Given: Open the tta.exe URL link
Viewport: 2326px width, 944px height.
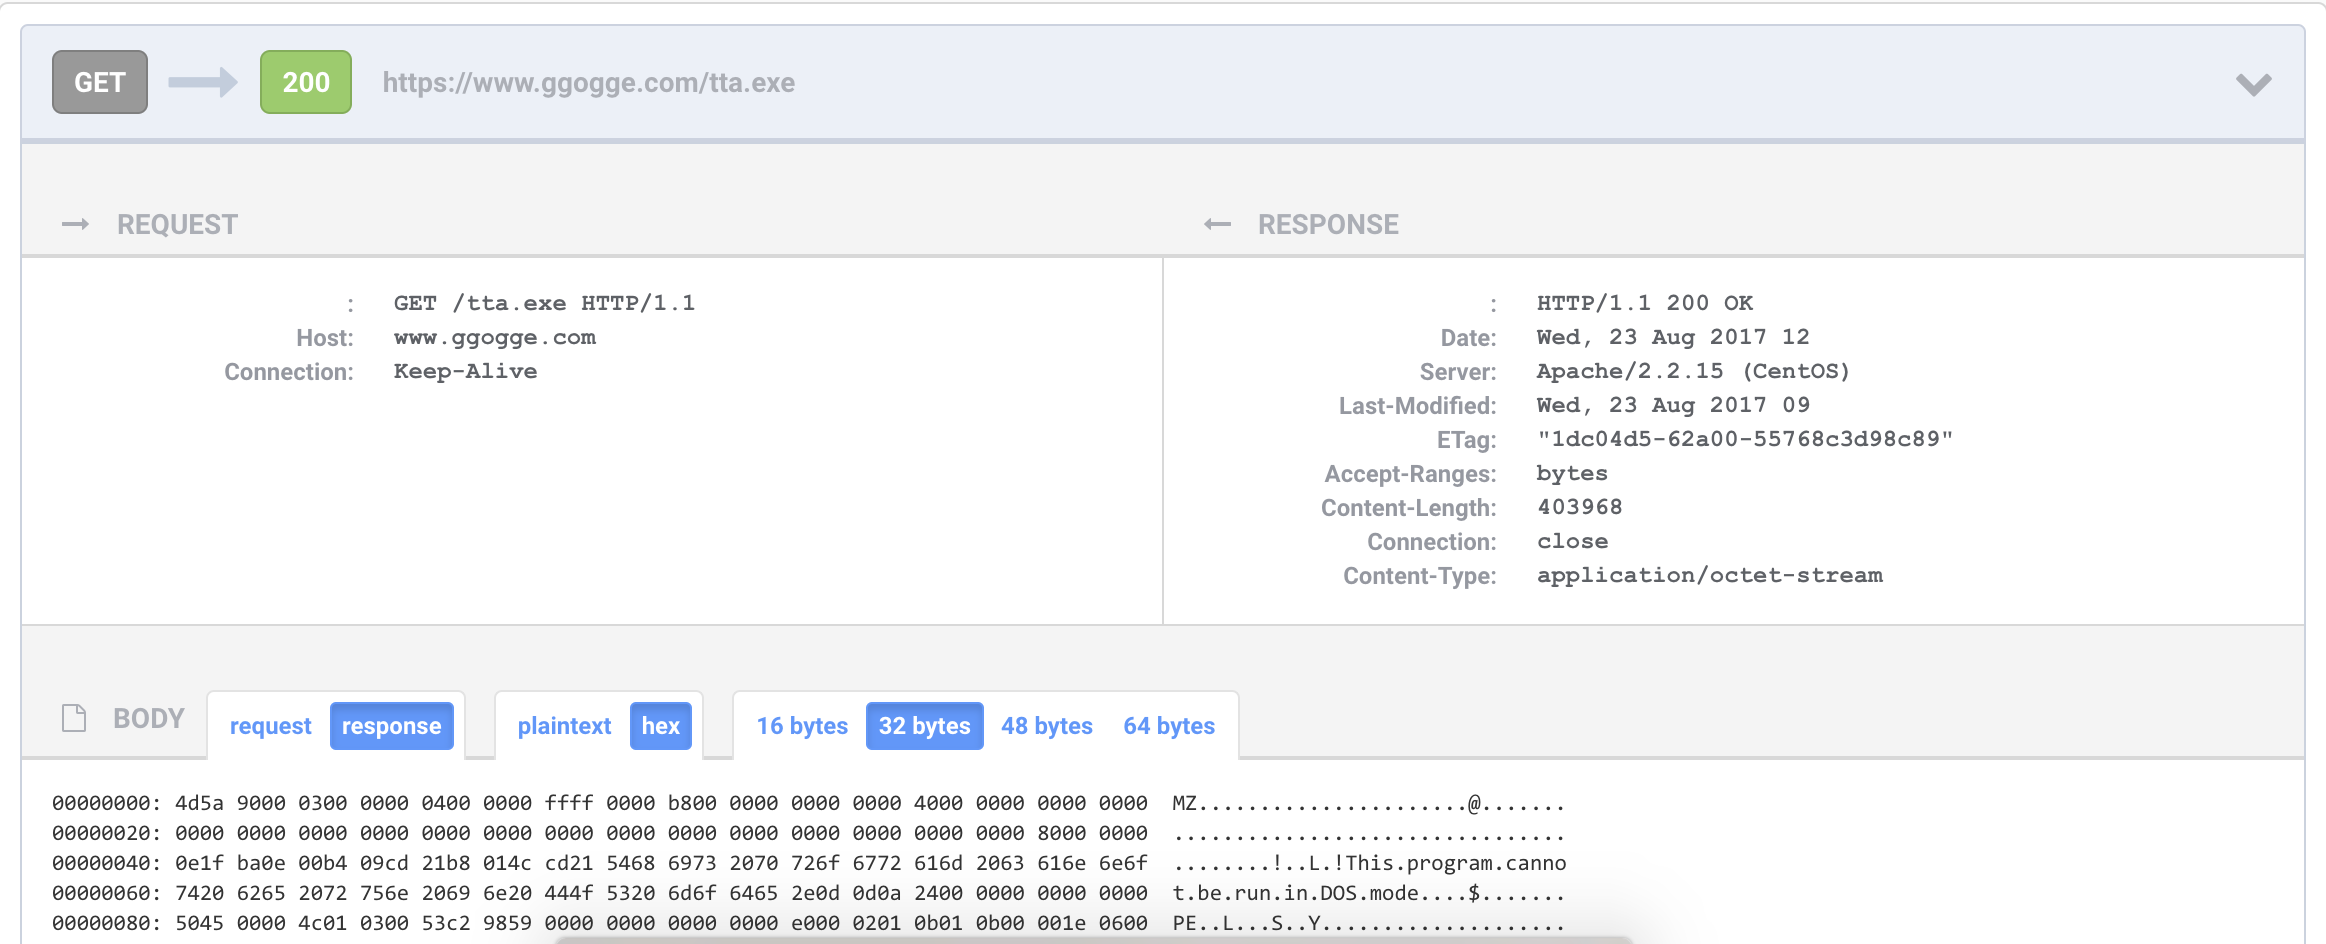Looking at the screenshot, I should (x=588, y=83).
